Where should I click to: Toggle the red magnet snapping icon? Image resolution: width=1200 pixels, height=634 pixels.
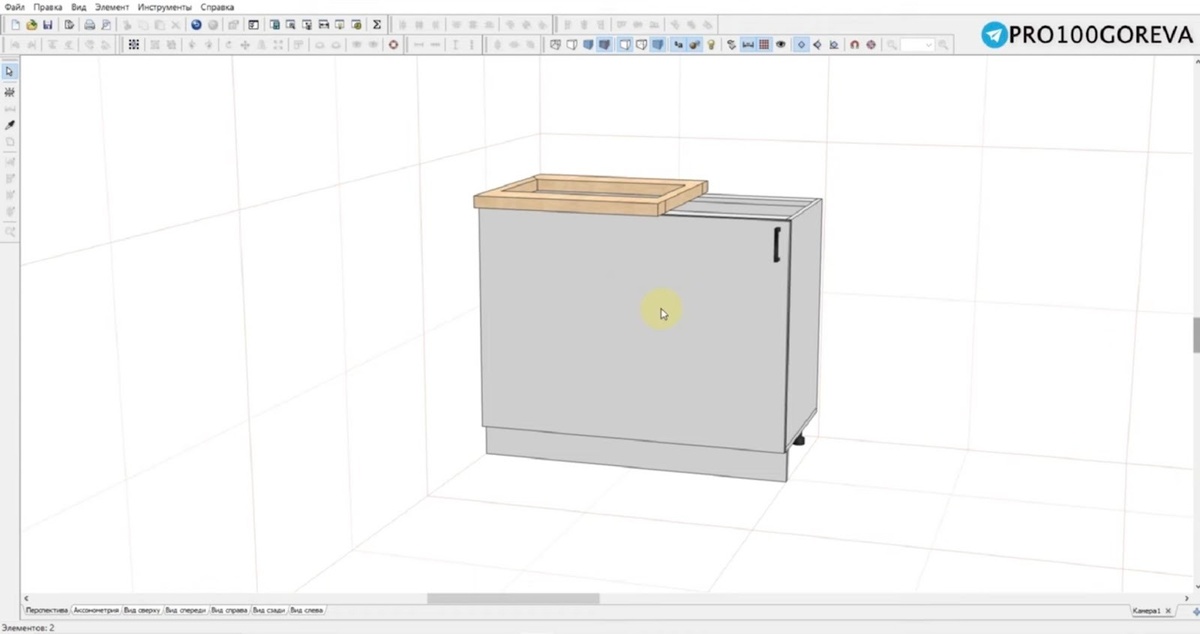tap(854, 45)
